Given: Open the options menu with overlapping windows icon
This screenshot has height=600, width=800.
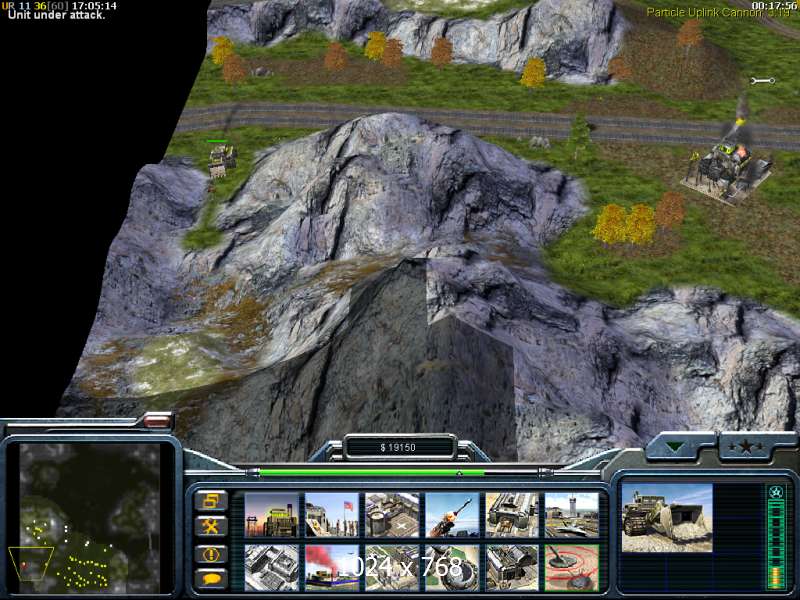Looking at the screenshot, I should (211, 501).
